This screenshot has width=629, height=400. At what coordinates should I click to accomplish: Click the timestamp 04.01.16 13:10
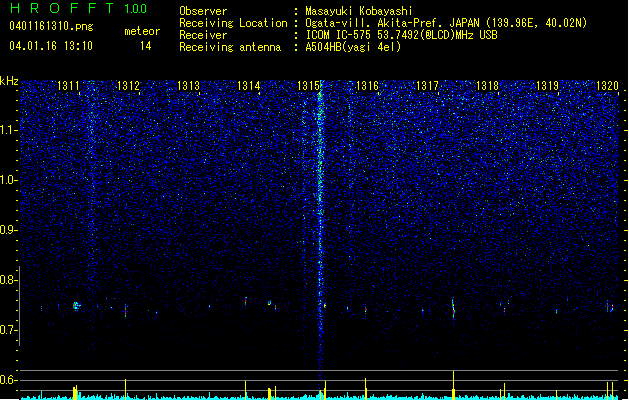[51, 46]
